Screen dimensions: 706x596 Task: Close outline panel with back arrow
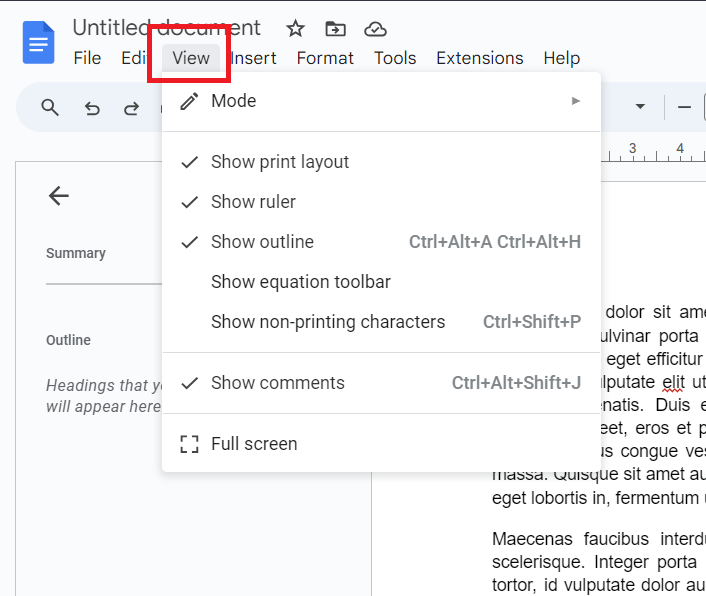[x=59, y=196]
